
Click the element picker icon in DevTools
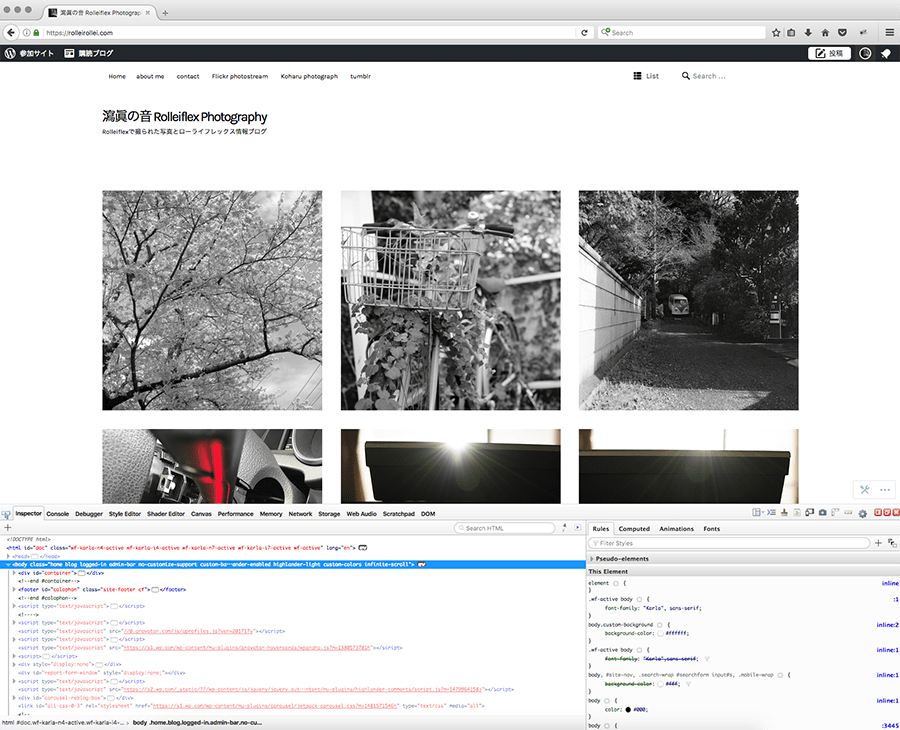(x=7, y=514)
